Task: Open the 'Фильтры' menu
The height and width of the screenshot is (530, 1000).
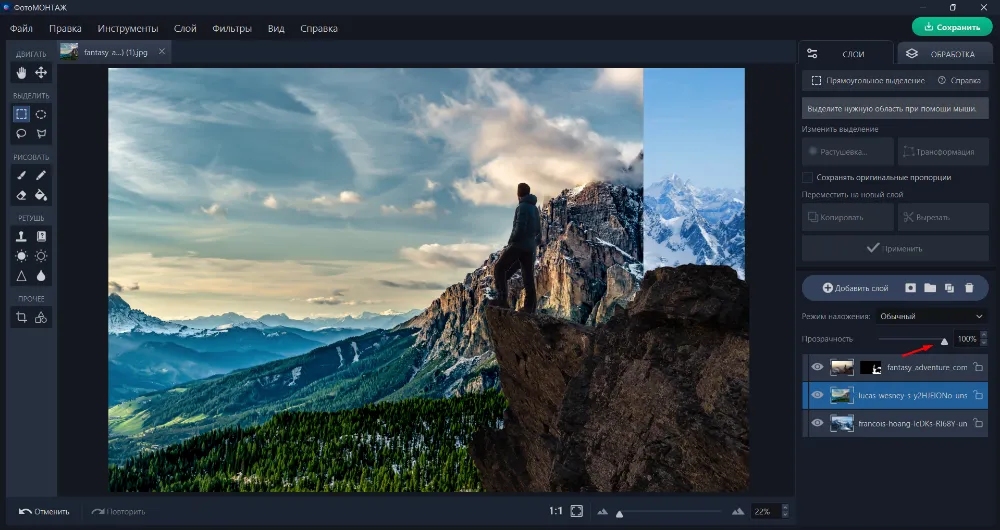Action: [x=232, y=28]
